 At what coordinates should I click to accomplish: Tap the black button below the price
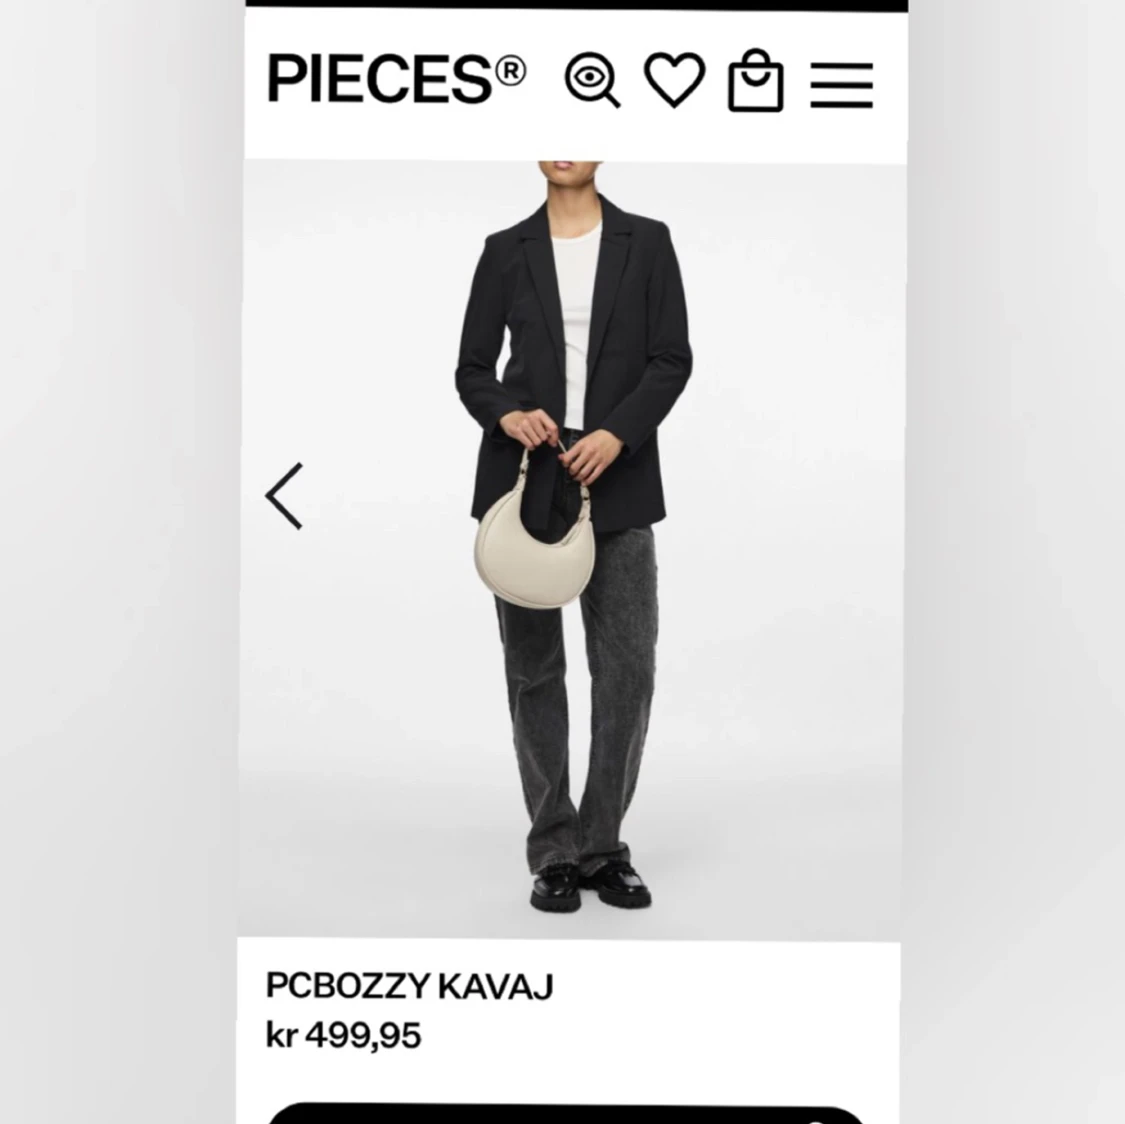point(566,1114)
